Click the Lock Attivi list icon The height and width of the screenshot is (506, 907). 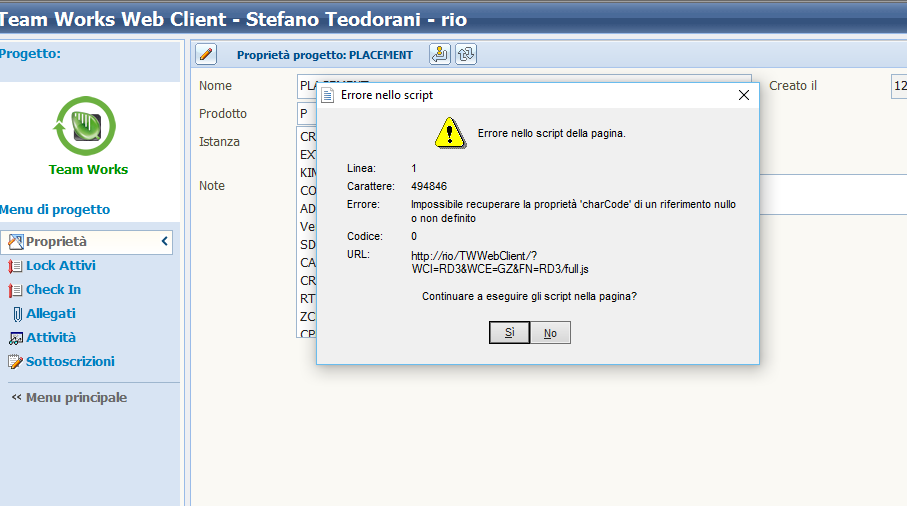[15, 266]
